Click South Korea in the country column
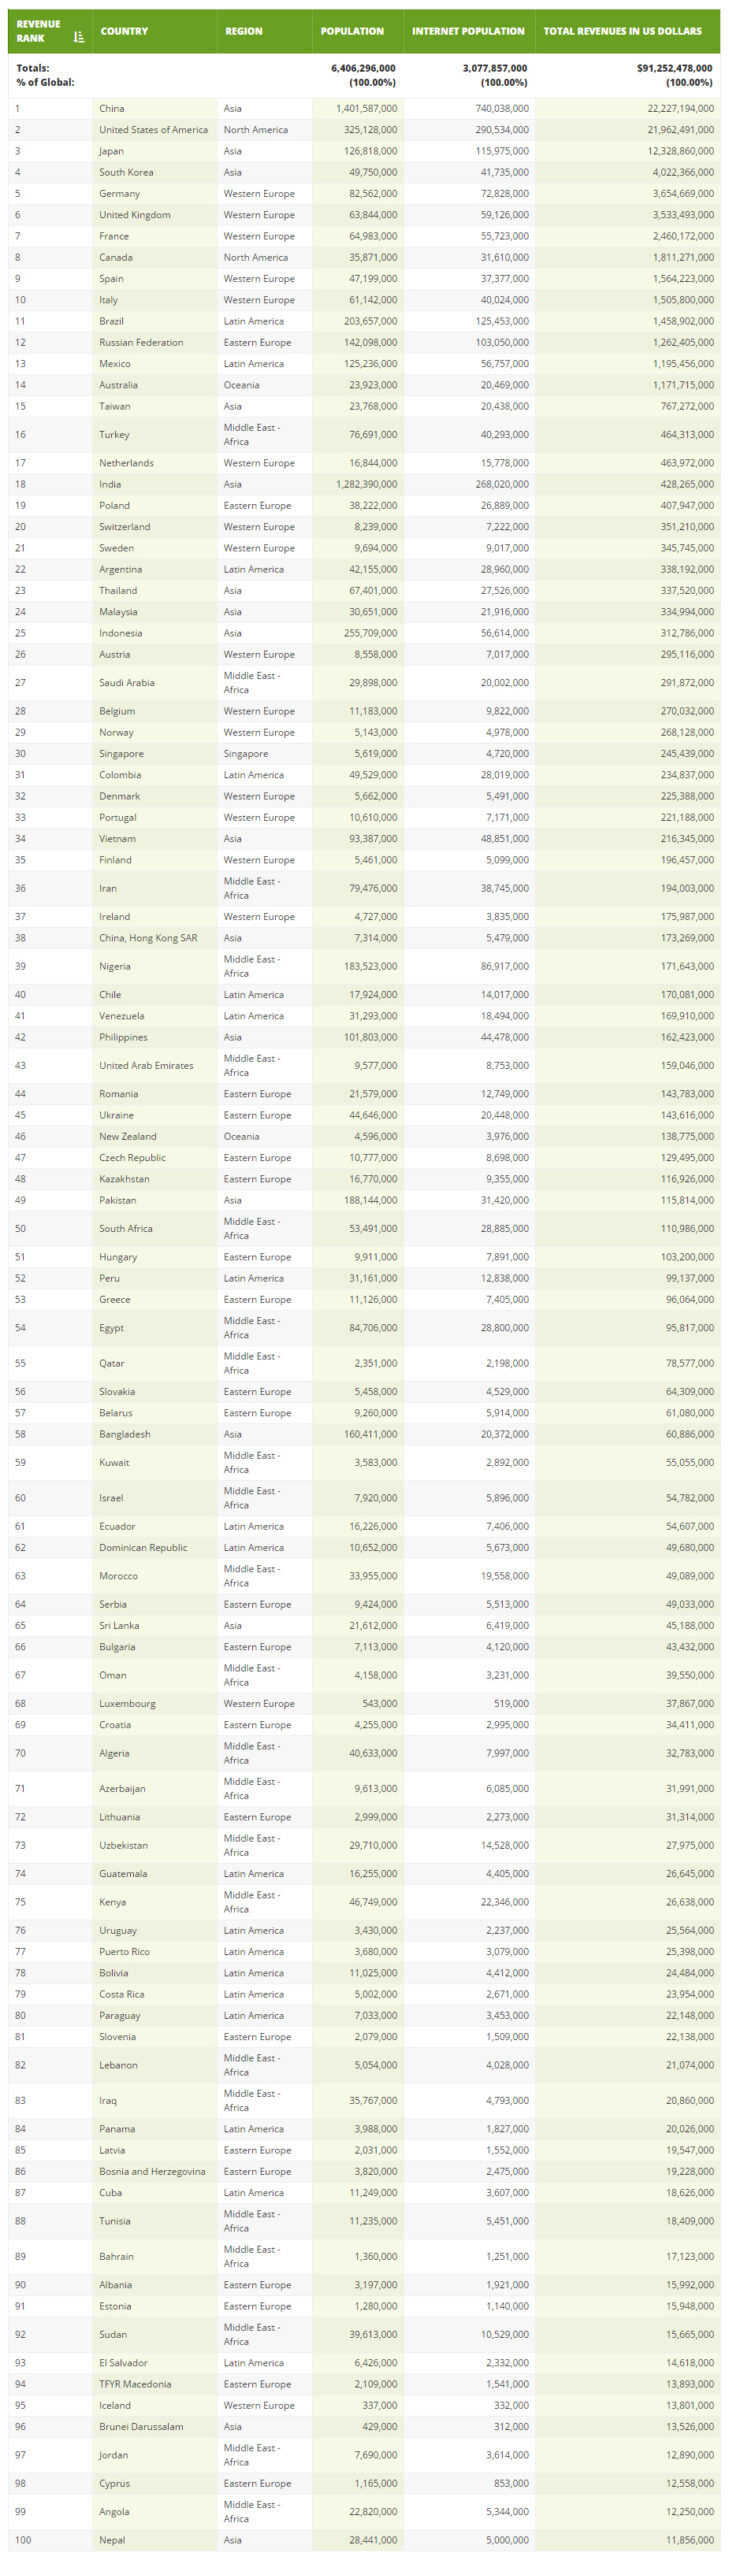 126,172
